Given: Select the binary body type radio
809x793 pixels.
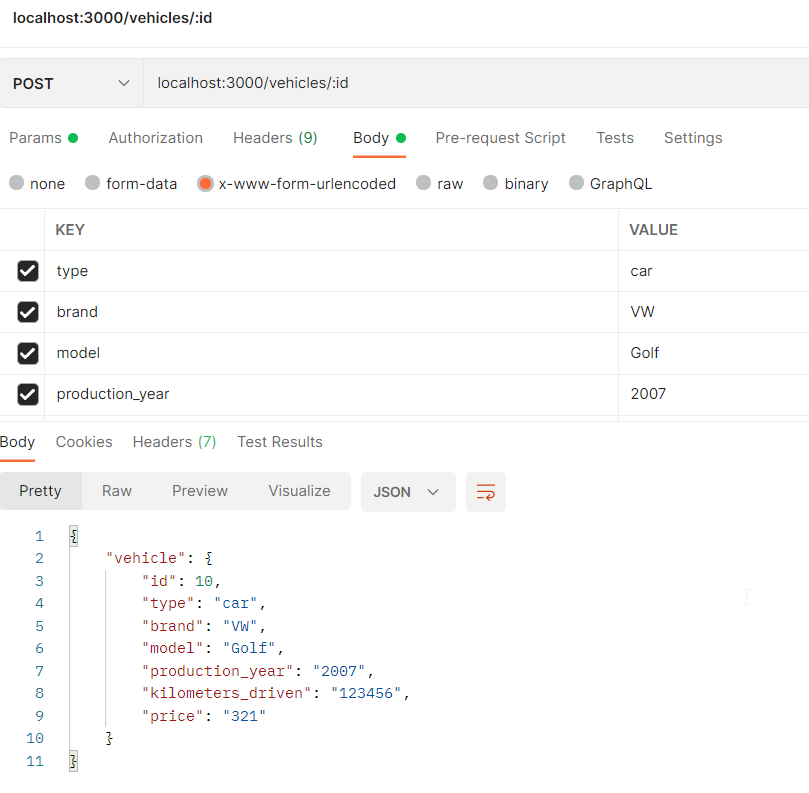Looking at the screenshot, I should 490,183.
